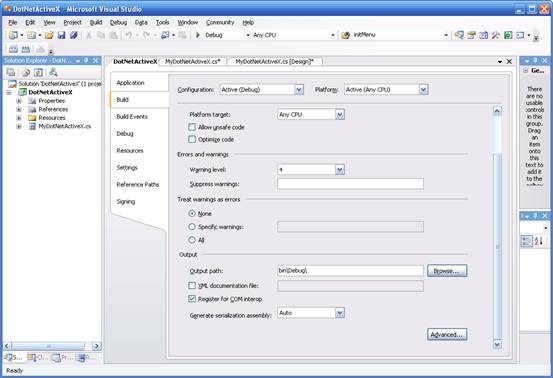Viewport: 553px width, 378px height.
Task: Switch to MyDotNetActiveX.cs [Design]* tab
Action: pyautogui.click(x=274, y=62)
